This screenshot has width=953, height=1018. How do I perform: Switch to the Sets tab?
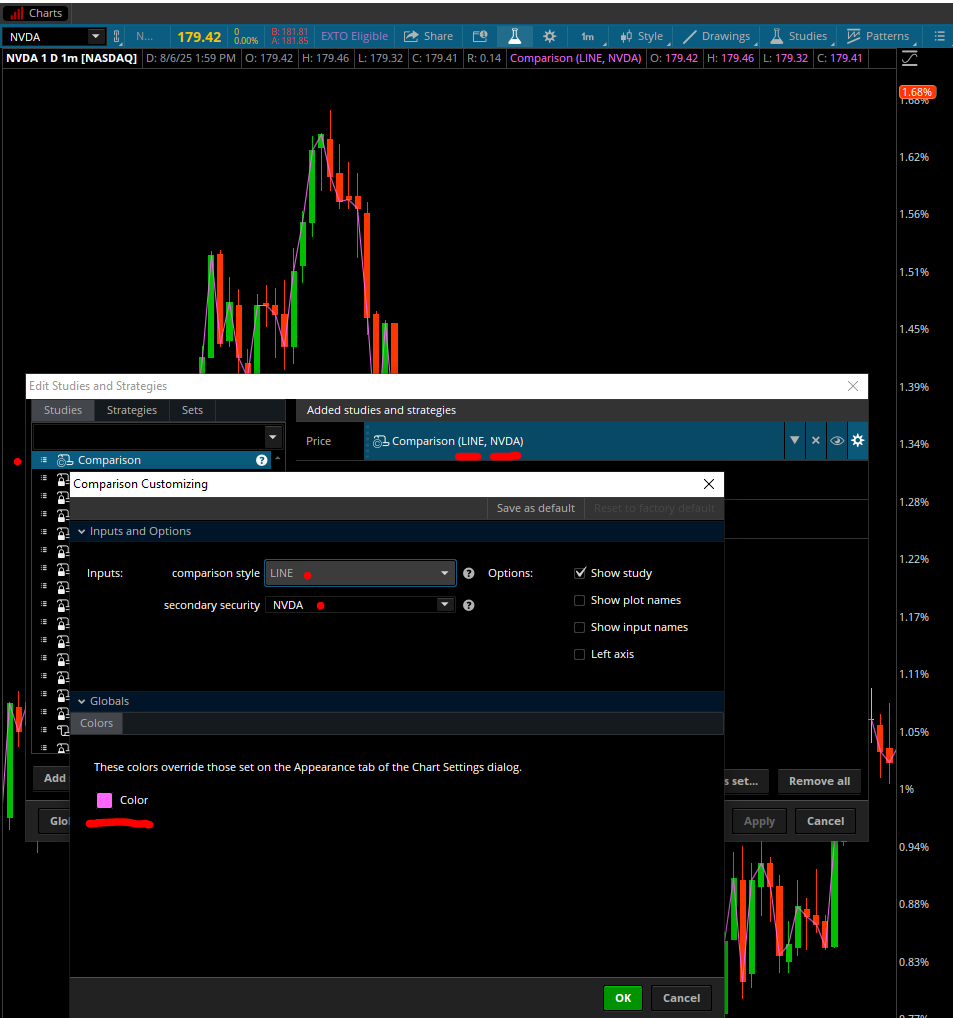(192, 410)
